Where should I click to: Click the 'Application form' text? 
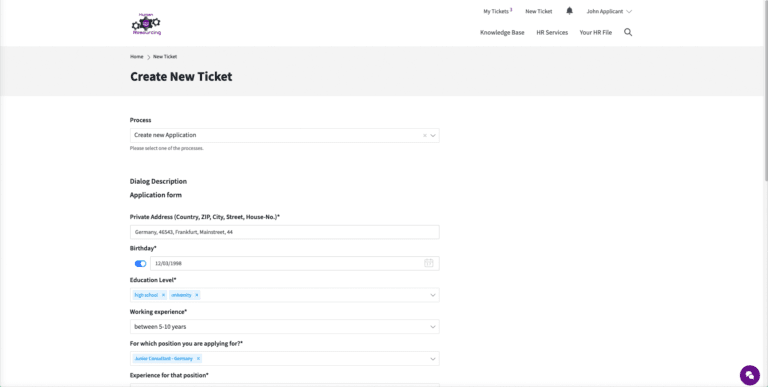point(156,195)
